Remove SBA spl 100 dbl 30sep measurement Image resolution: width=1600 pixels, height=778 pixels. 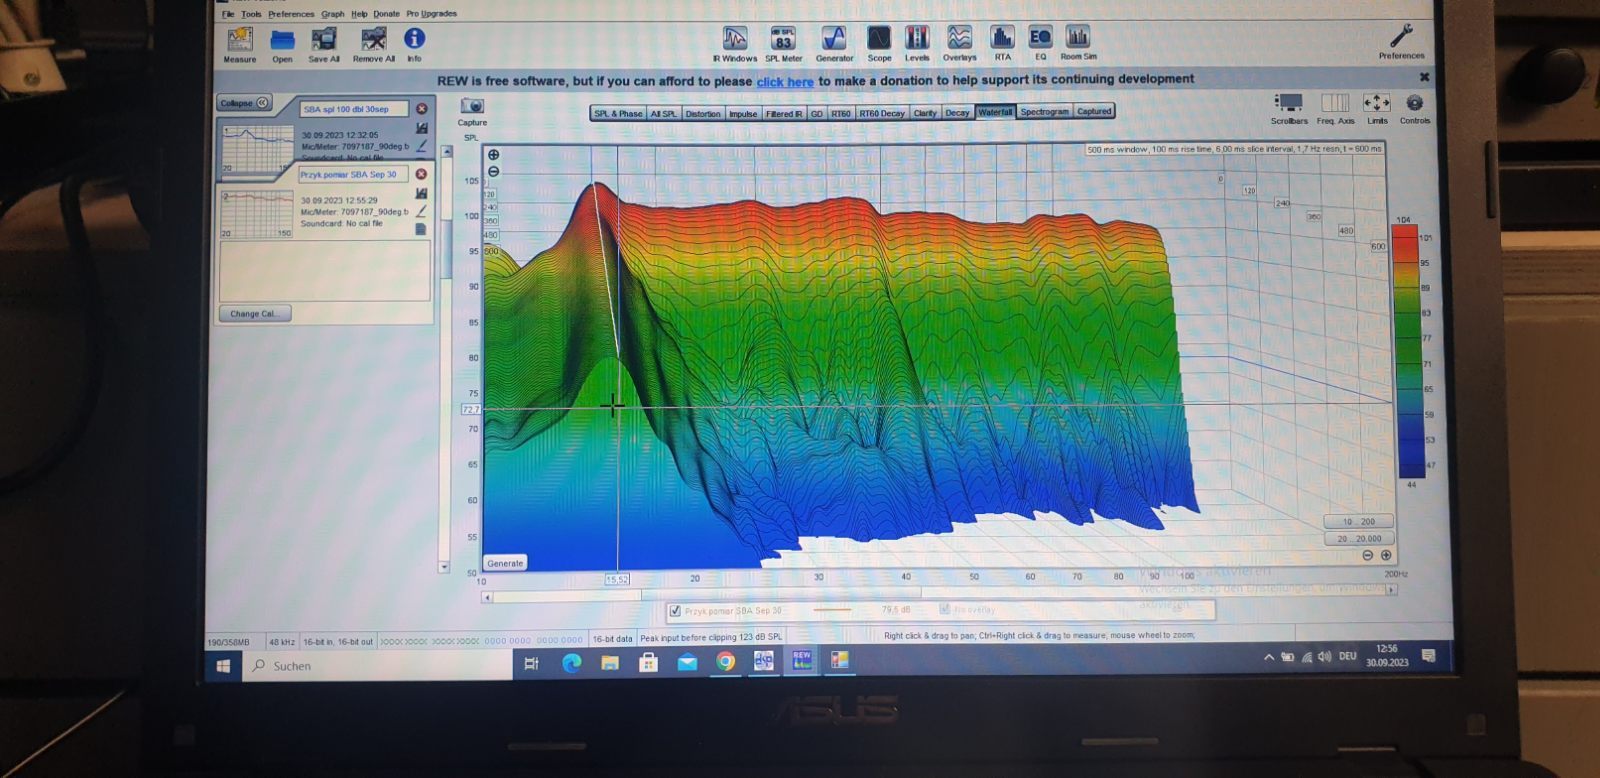pyautogui.click(x=421, y=109)
